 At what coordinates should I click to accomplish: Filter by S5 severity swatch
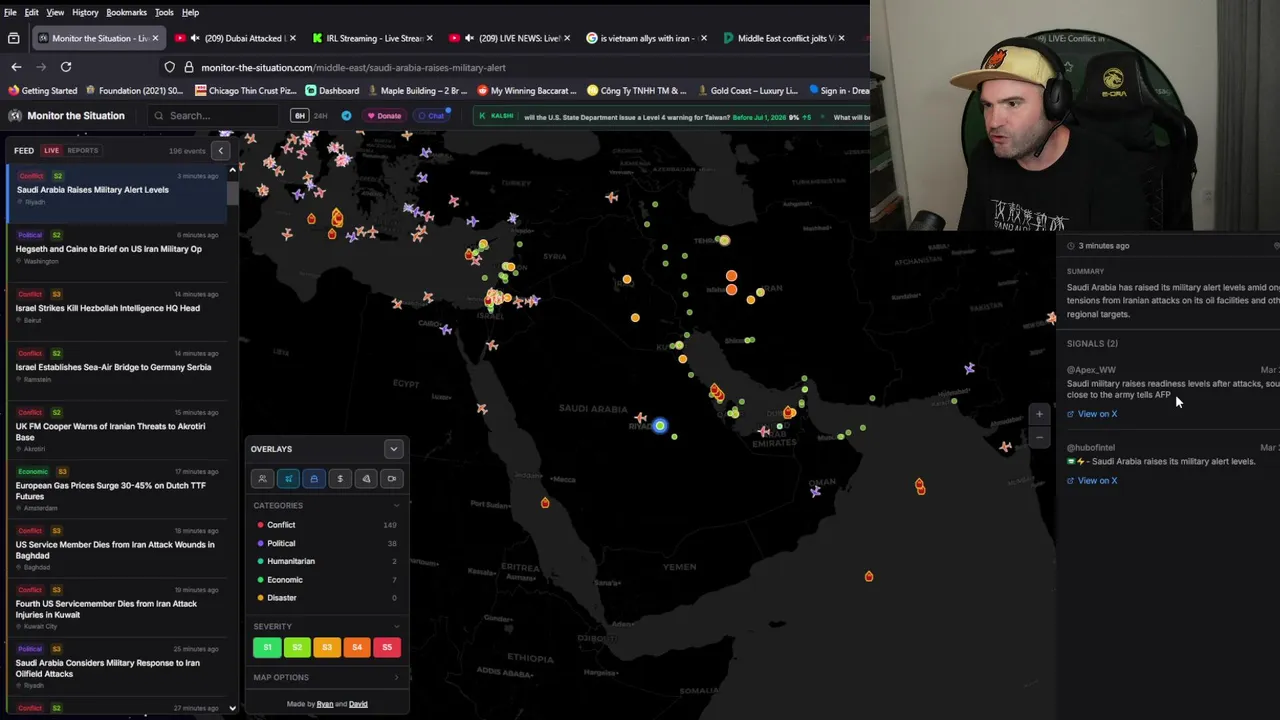coord(387,648)
